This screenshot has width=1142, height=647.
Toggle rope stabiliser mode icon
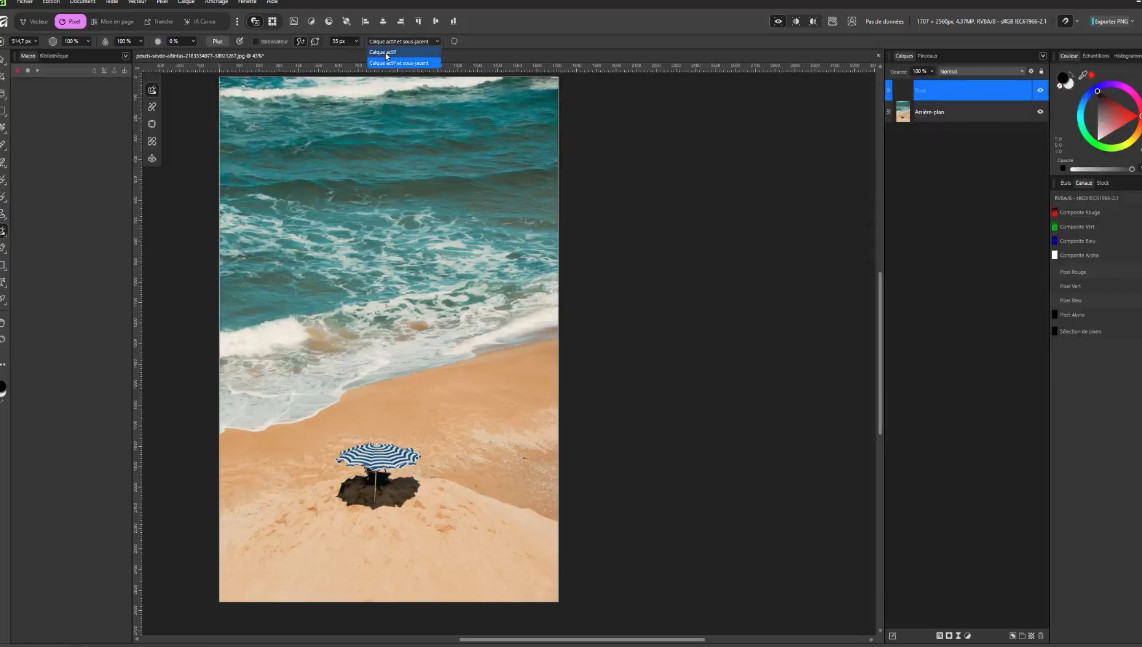tap(300, 42)
